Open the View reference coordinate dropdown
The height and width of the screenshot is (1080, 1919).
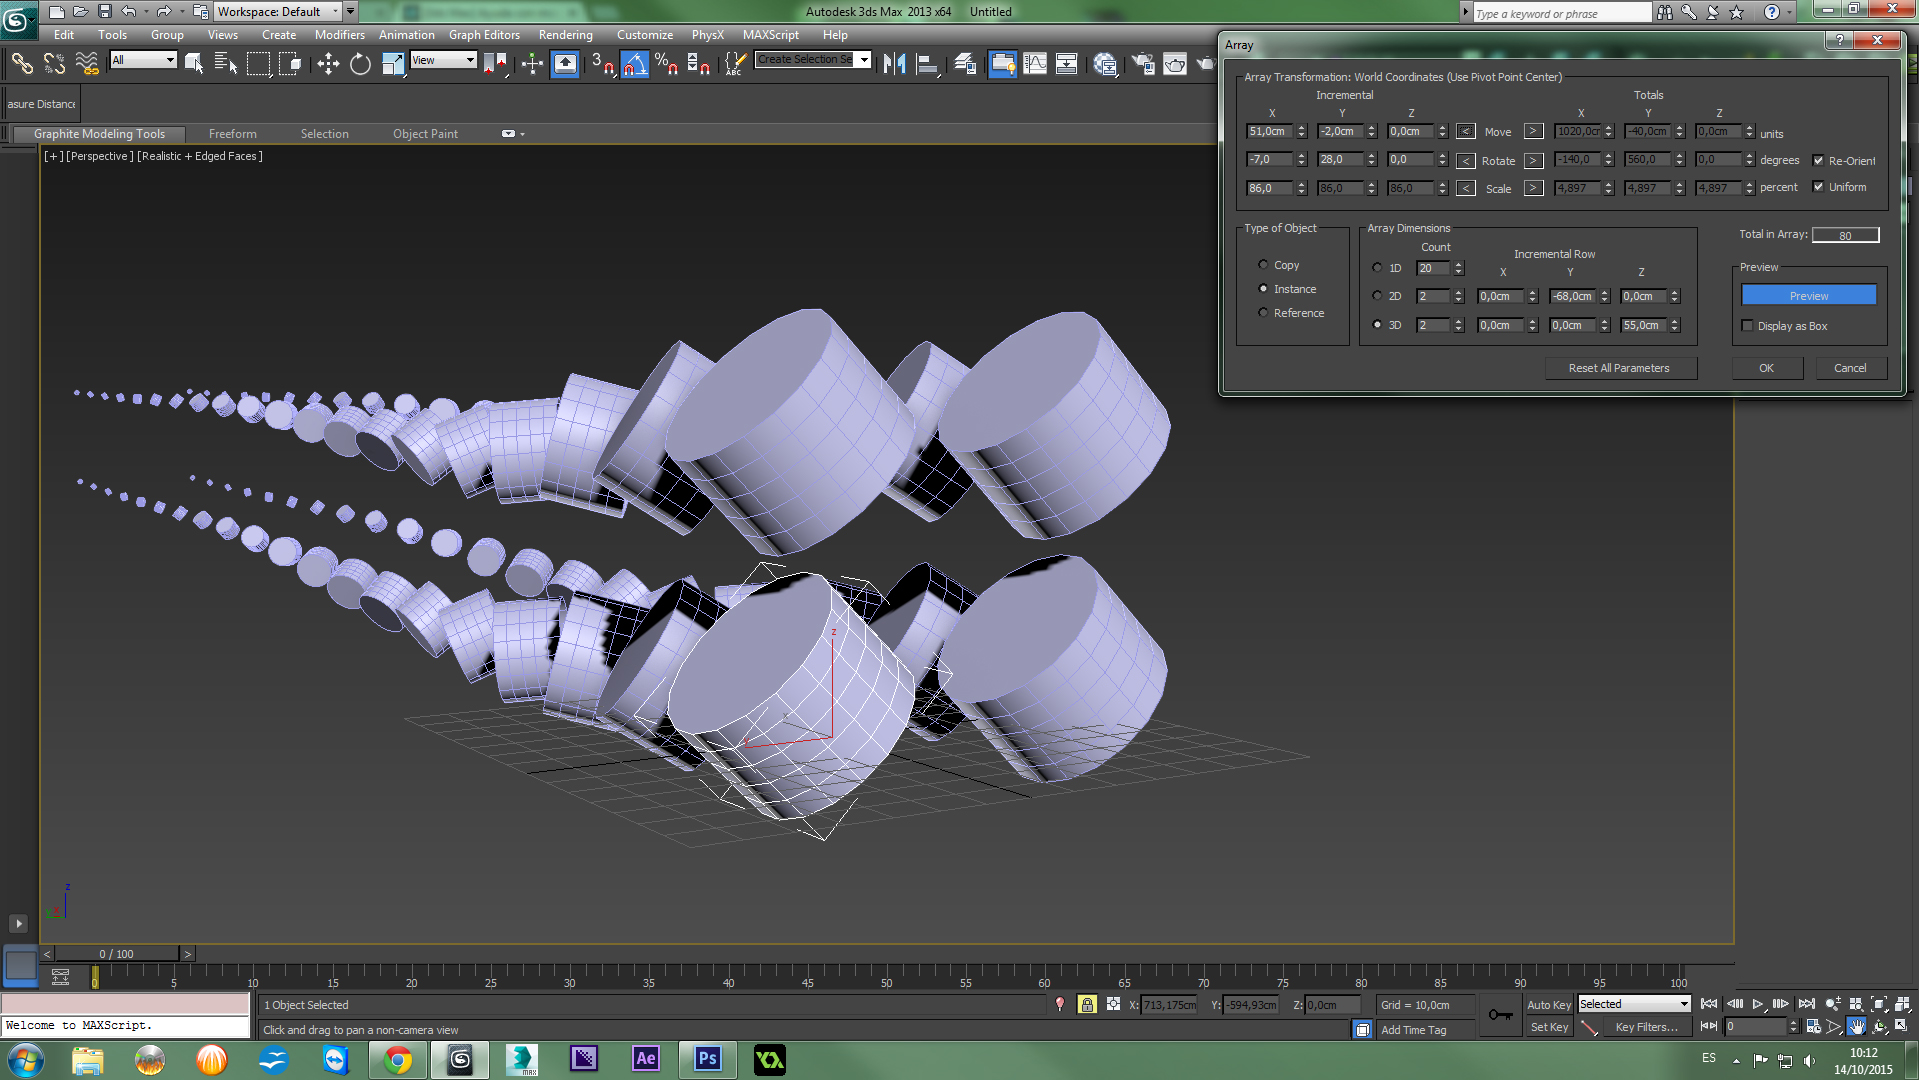pos(443,60)
